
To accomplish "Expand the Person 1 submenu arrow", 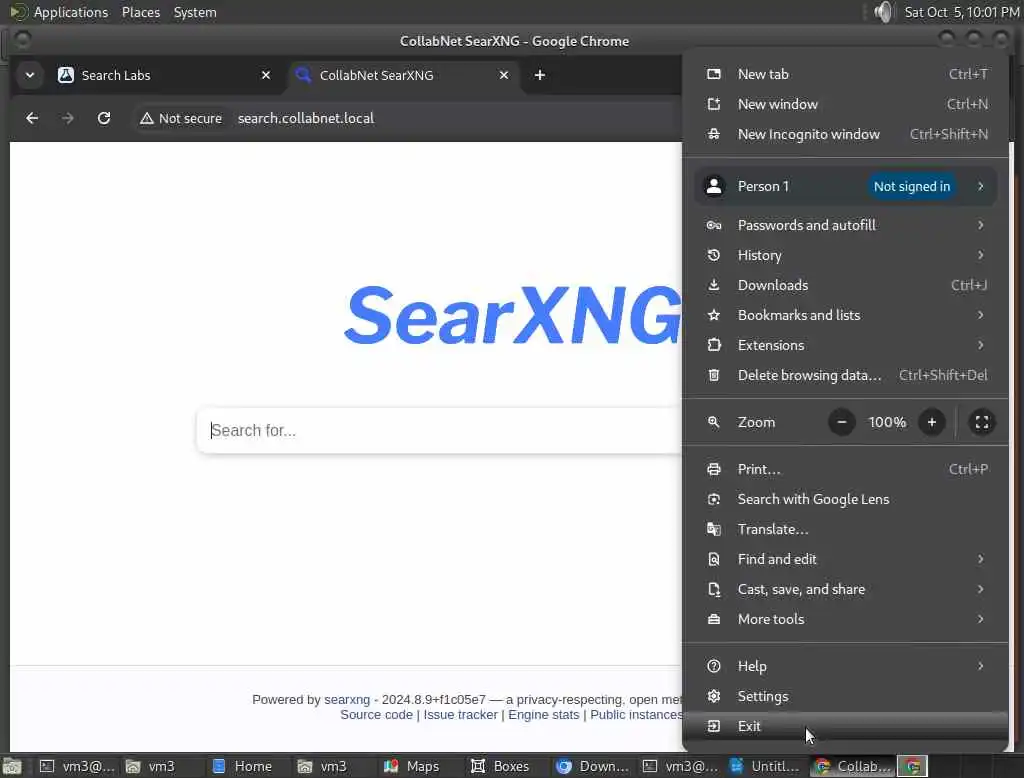I will point(980,186).
